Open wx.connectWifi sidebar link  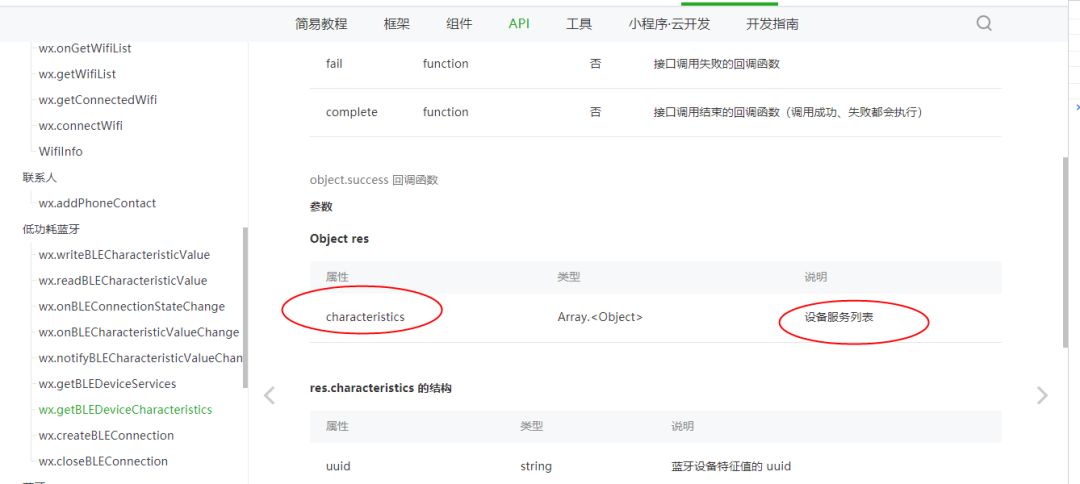pyautogui.click(x=81, y=125)
